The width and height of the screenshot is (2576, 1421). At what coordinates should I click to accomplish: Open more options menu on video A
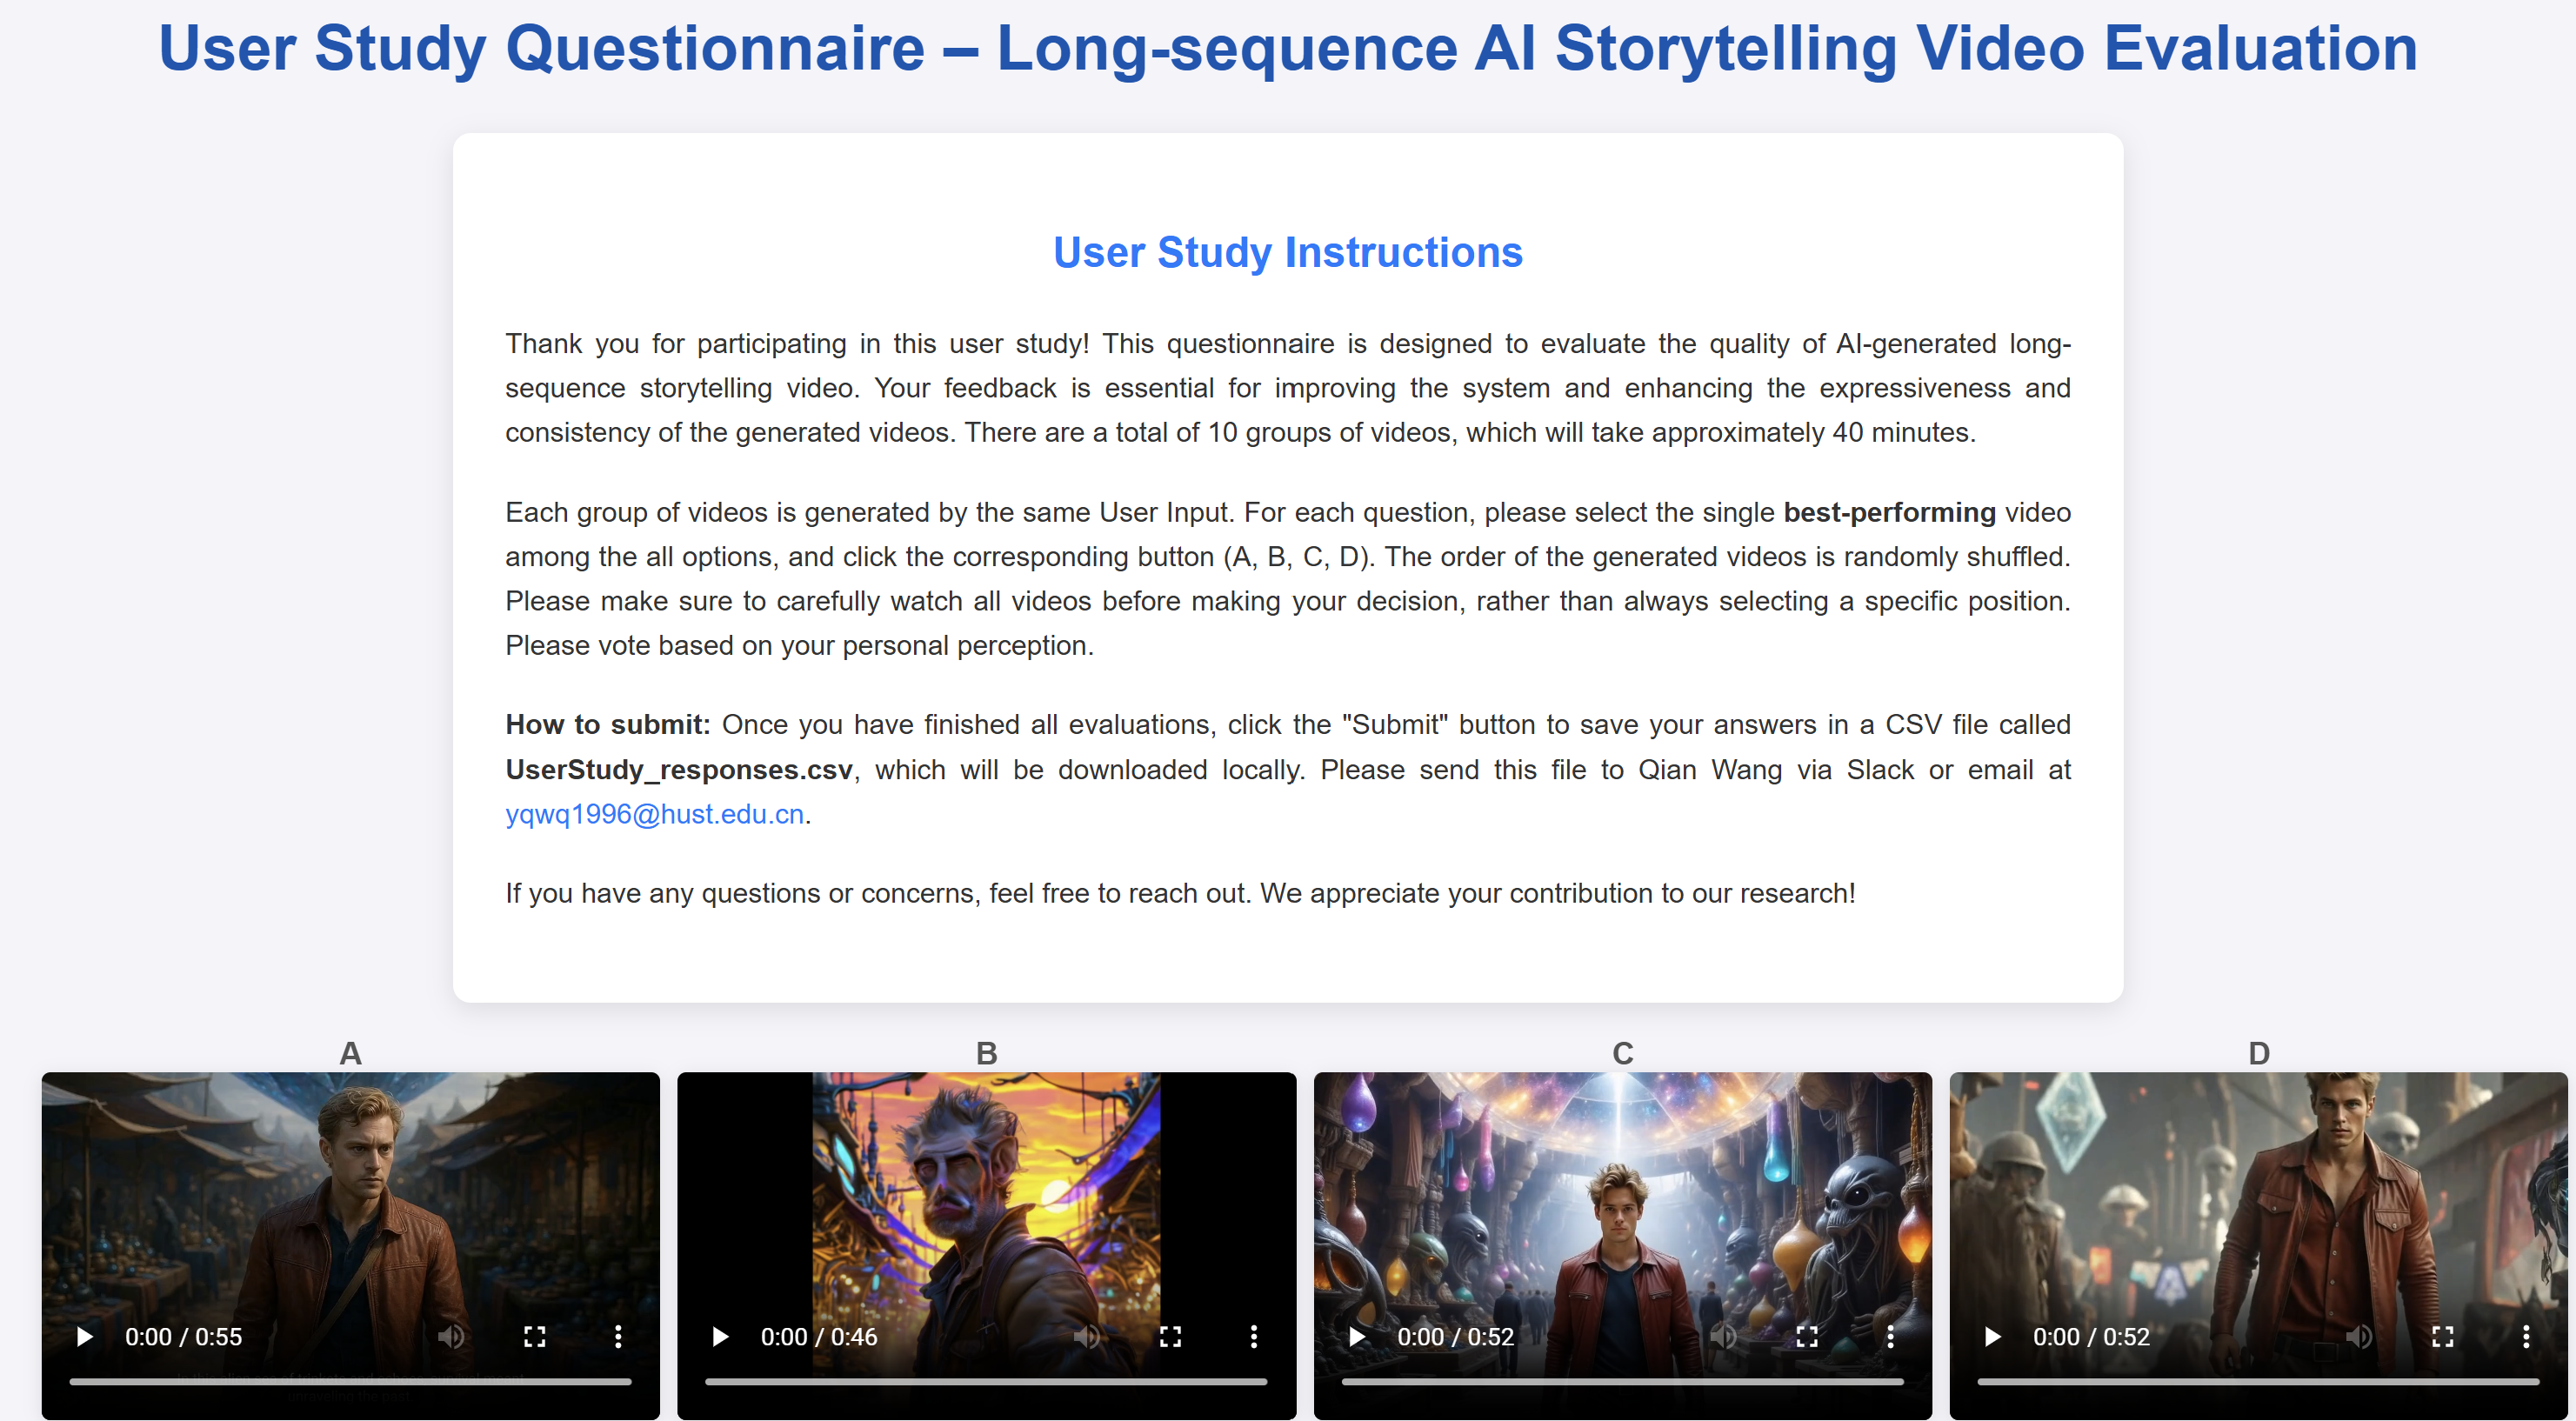618,1337
